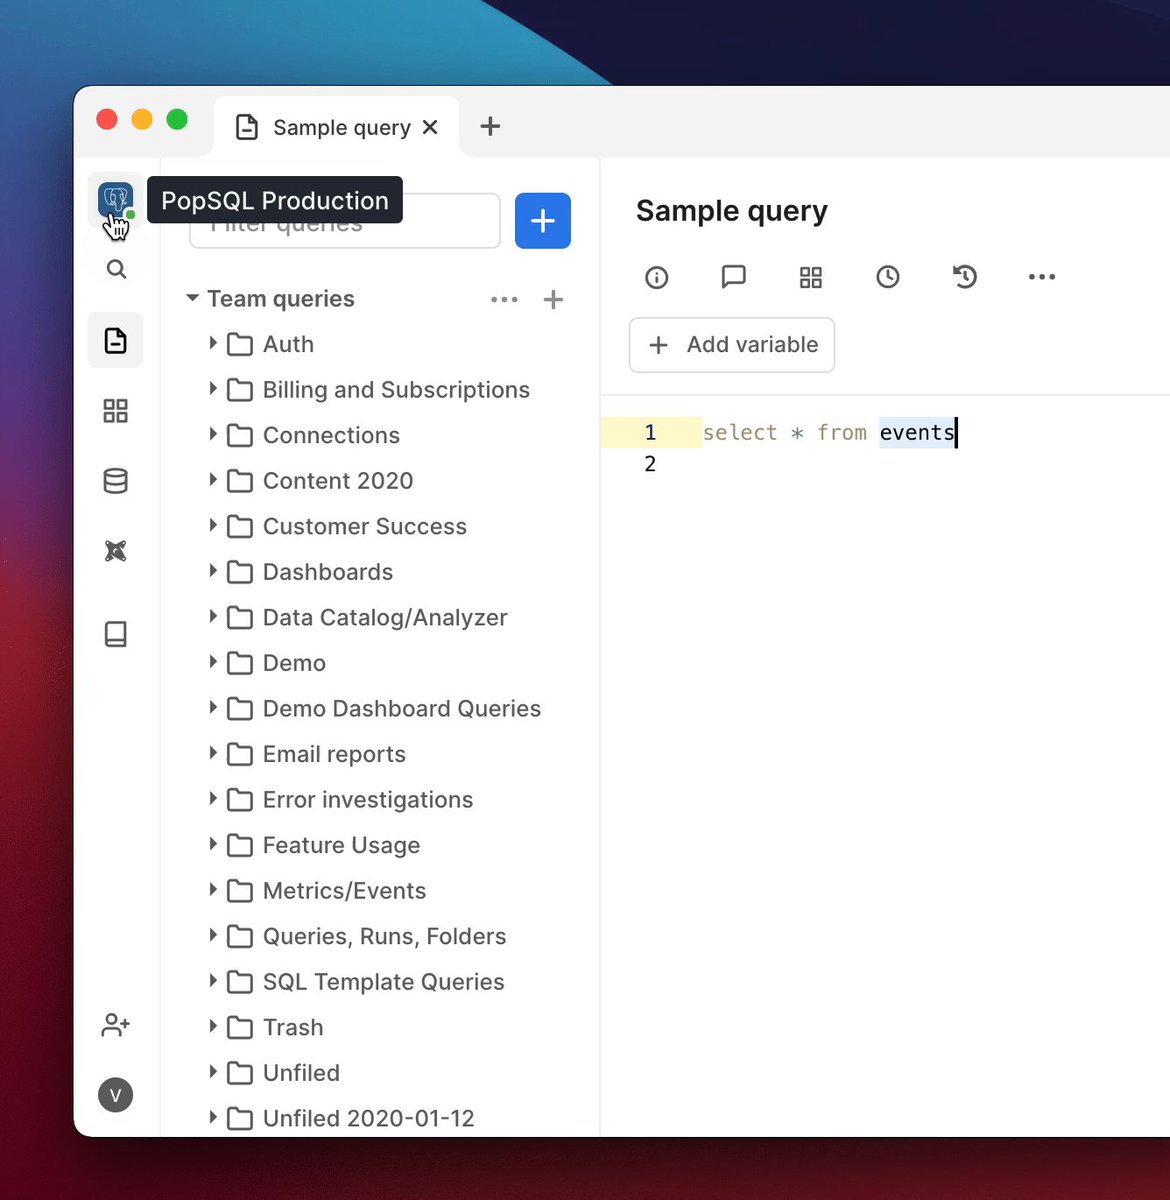Screen dimensions: 1170x1200
Task: Click the Team queries heading
Action: (281, 299)
